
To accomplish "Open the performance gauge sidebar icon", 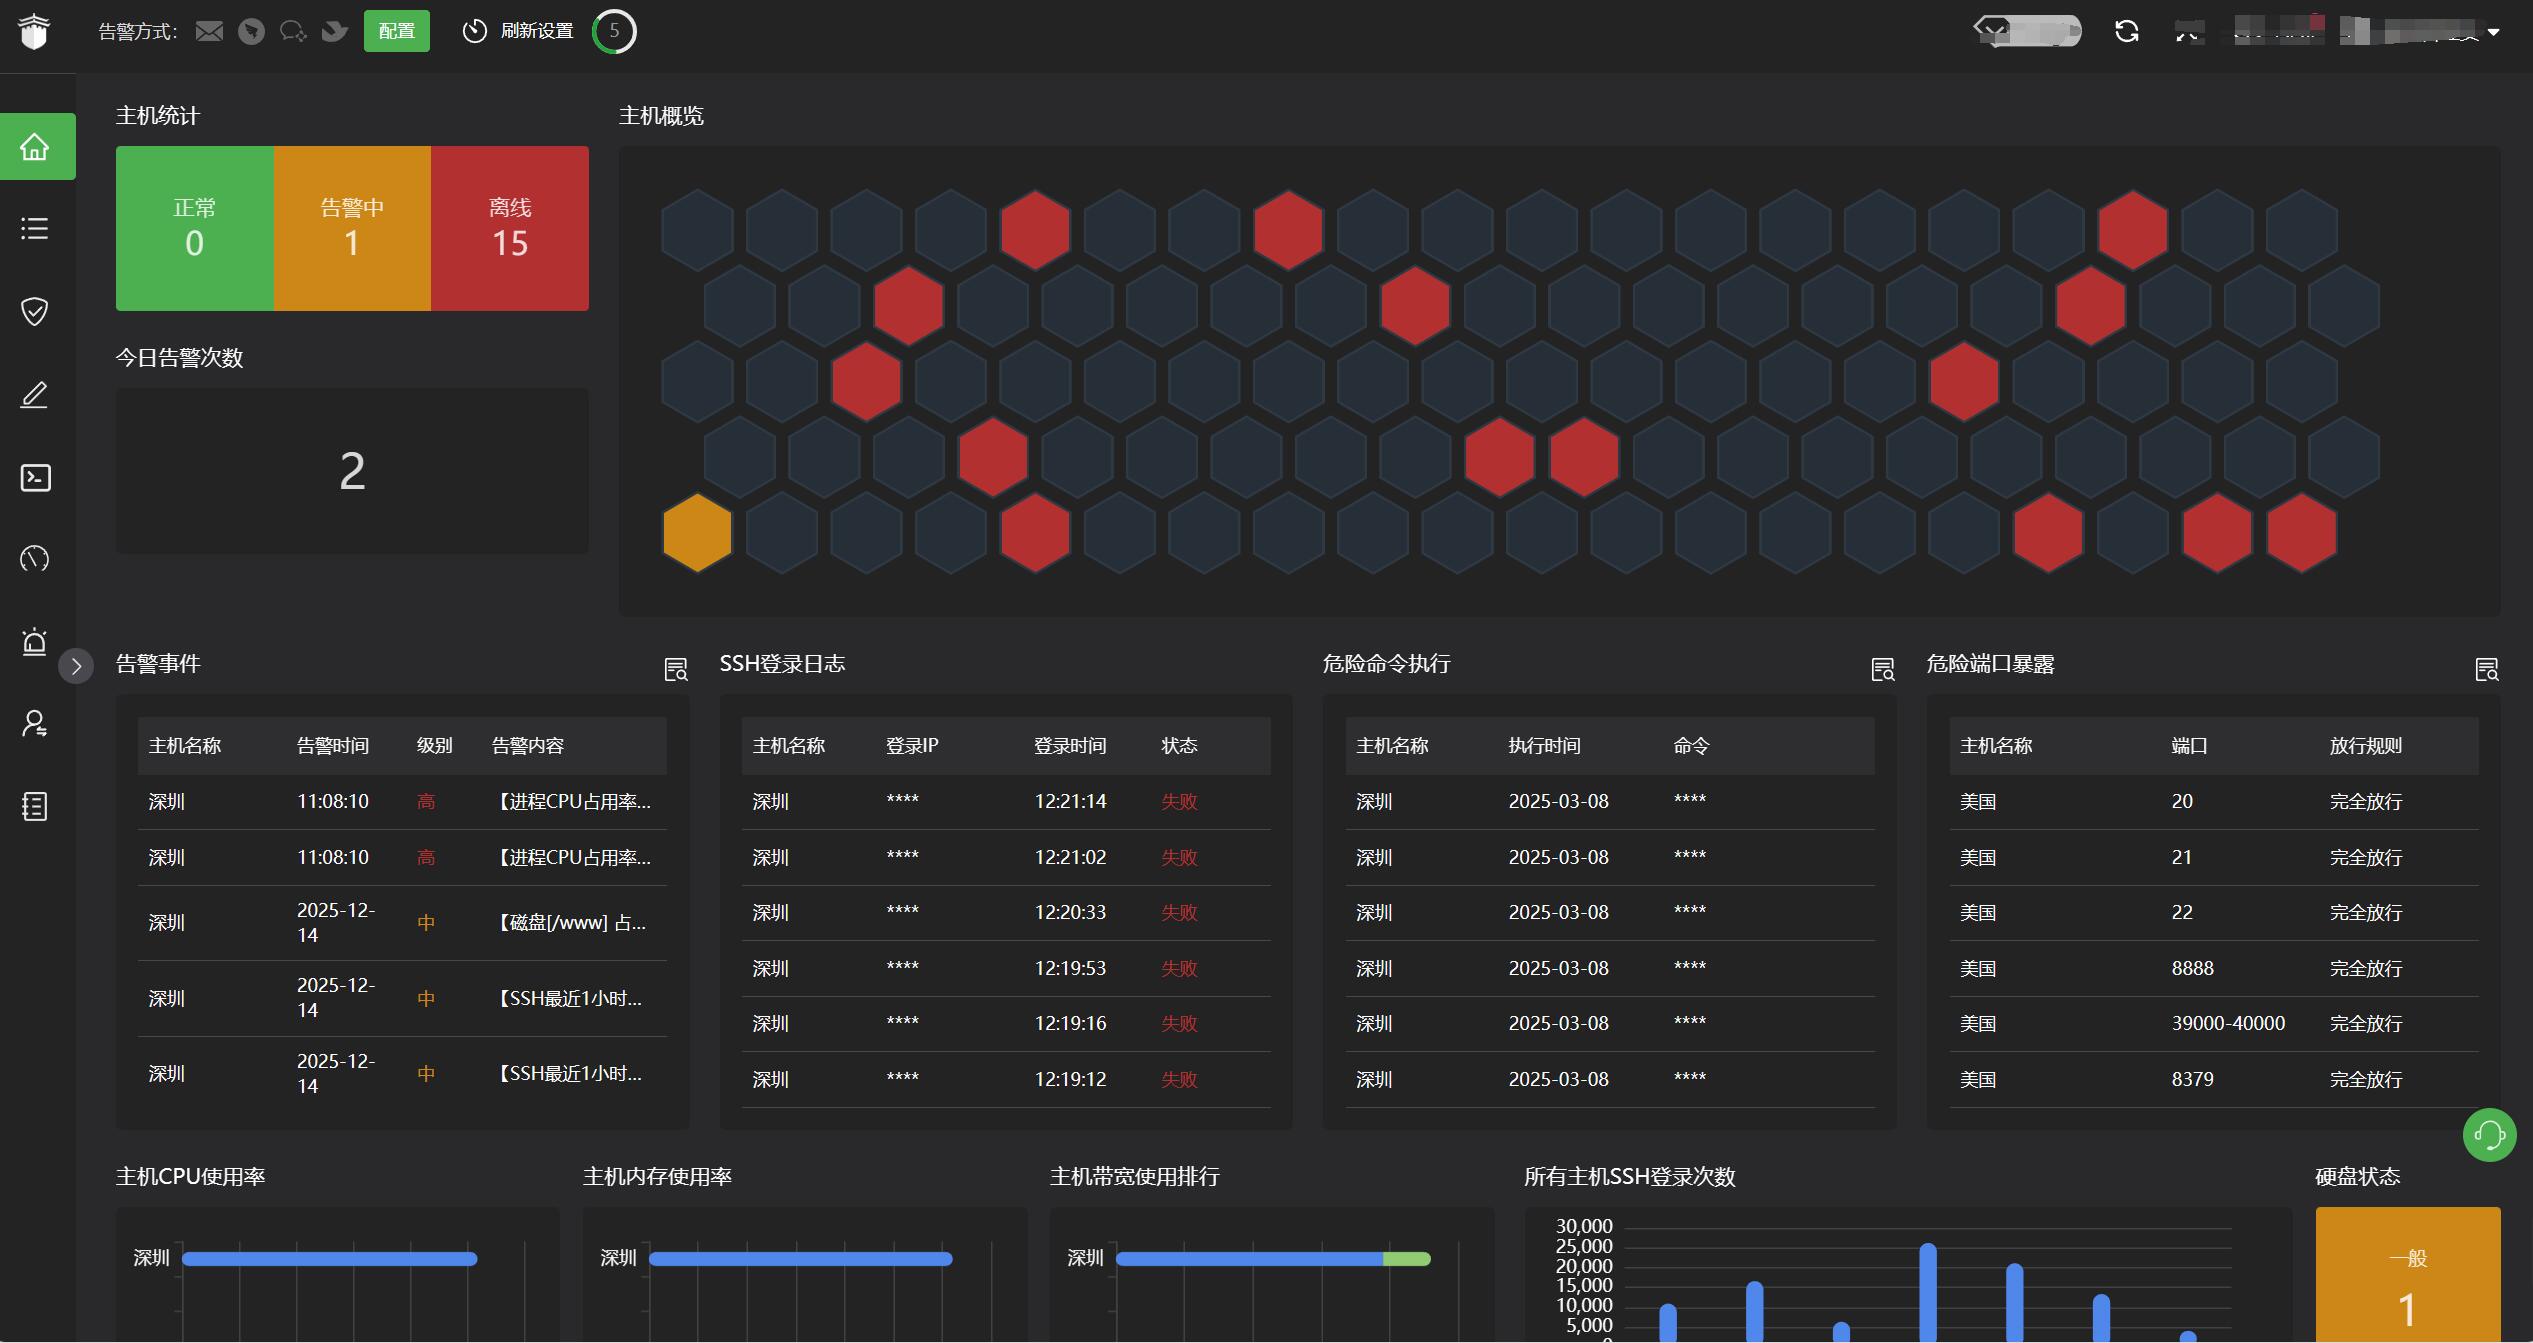I will pyautogui.click(x=35, y=558).
